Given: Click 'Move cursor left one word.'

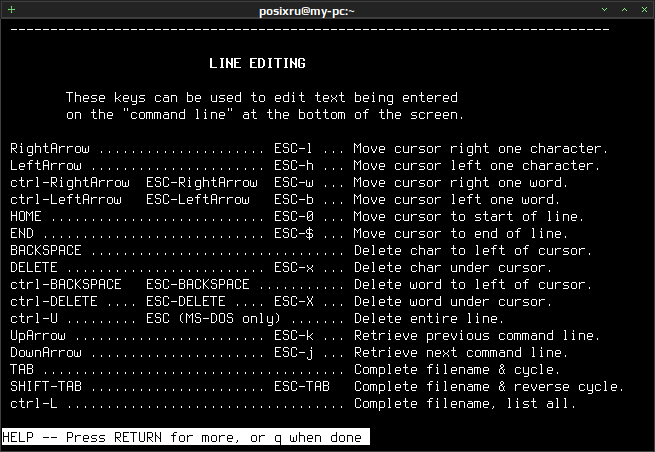Looking at the screenshot, I should click(x=456, y=199).
